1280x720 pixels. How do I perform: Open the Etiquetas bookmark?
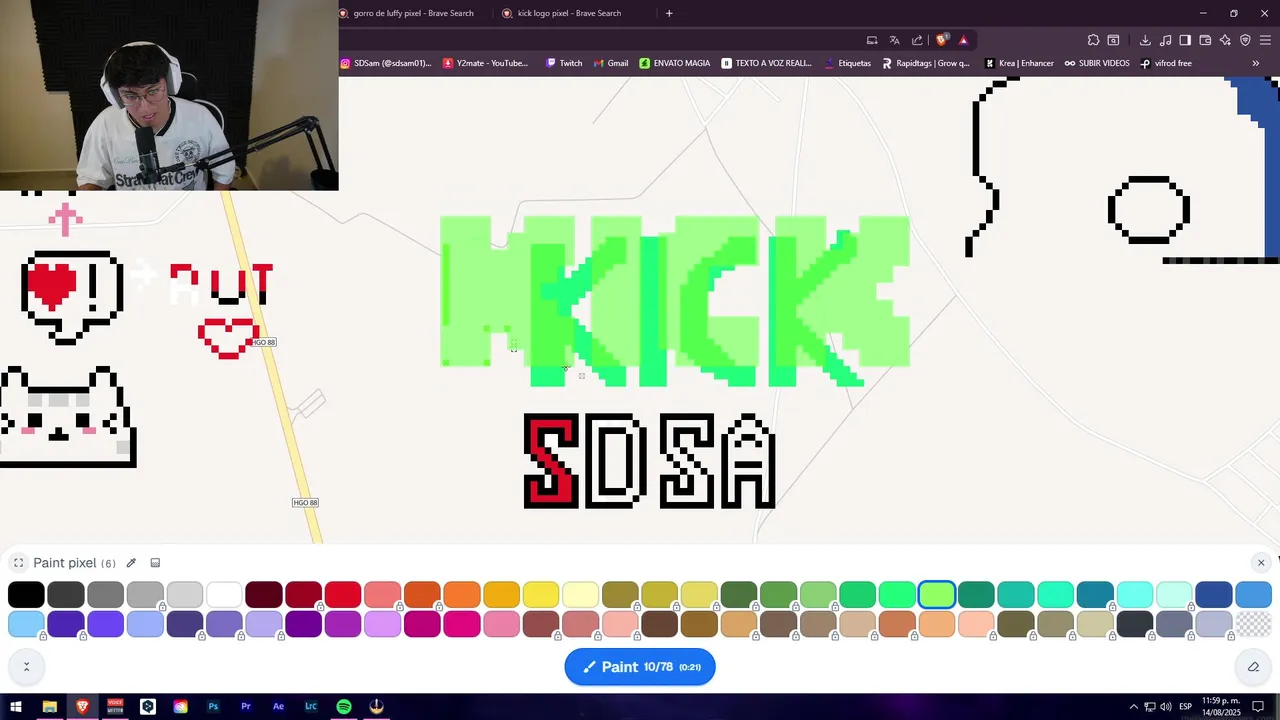847,63
